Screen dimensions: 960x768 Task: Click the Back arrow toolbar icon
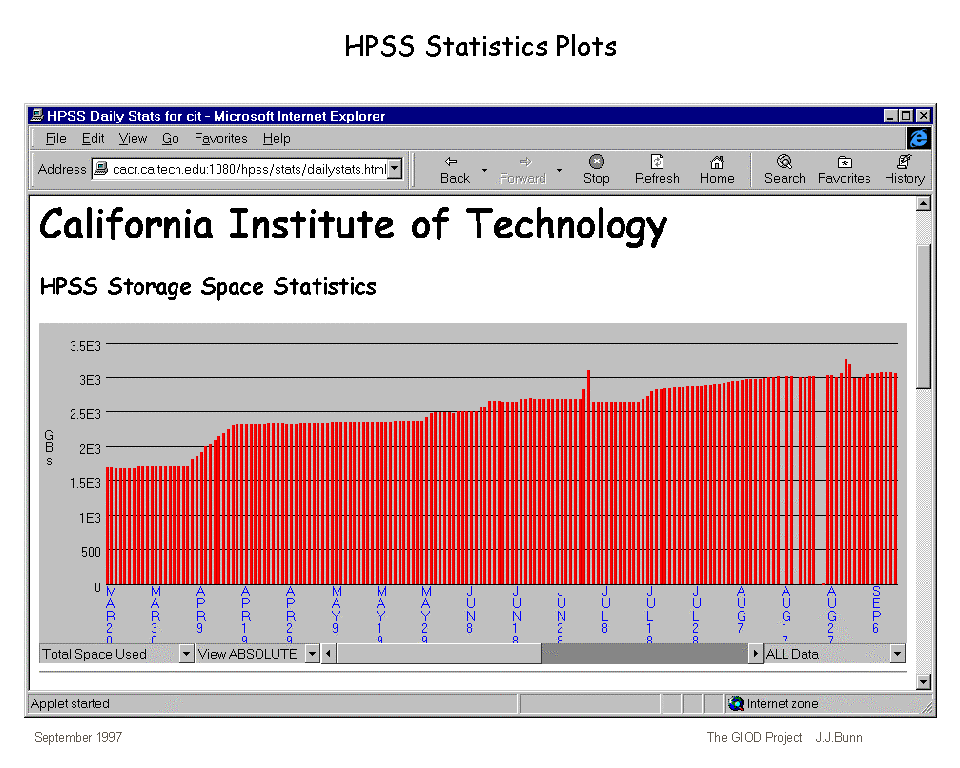[x=452, y=161]
